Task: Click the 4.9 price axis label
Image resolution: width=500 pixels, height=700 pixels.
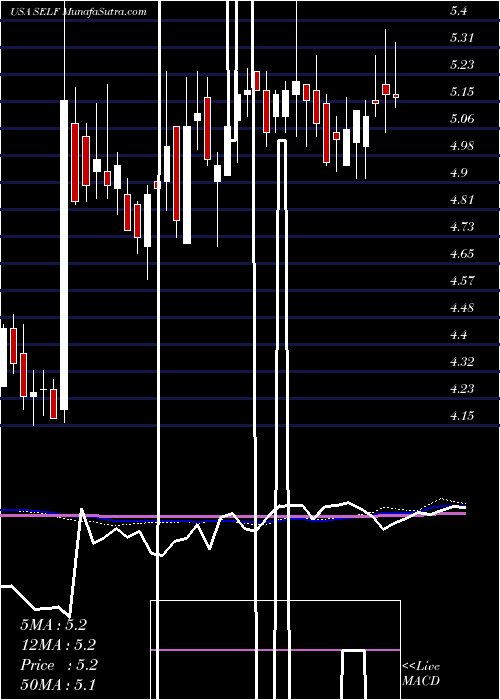Action: [x=458, y=173]
